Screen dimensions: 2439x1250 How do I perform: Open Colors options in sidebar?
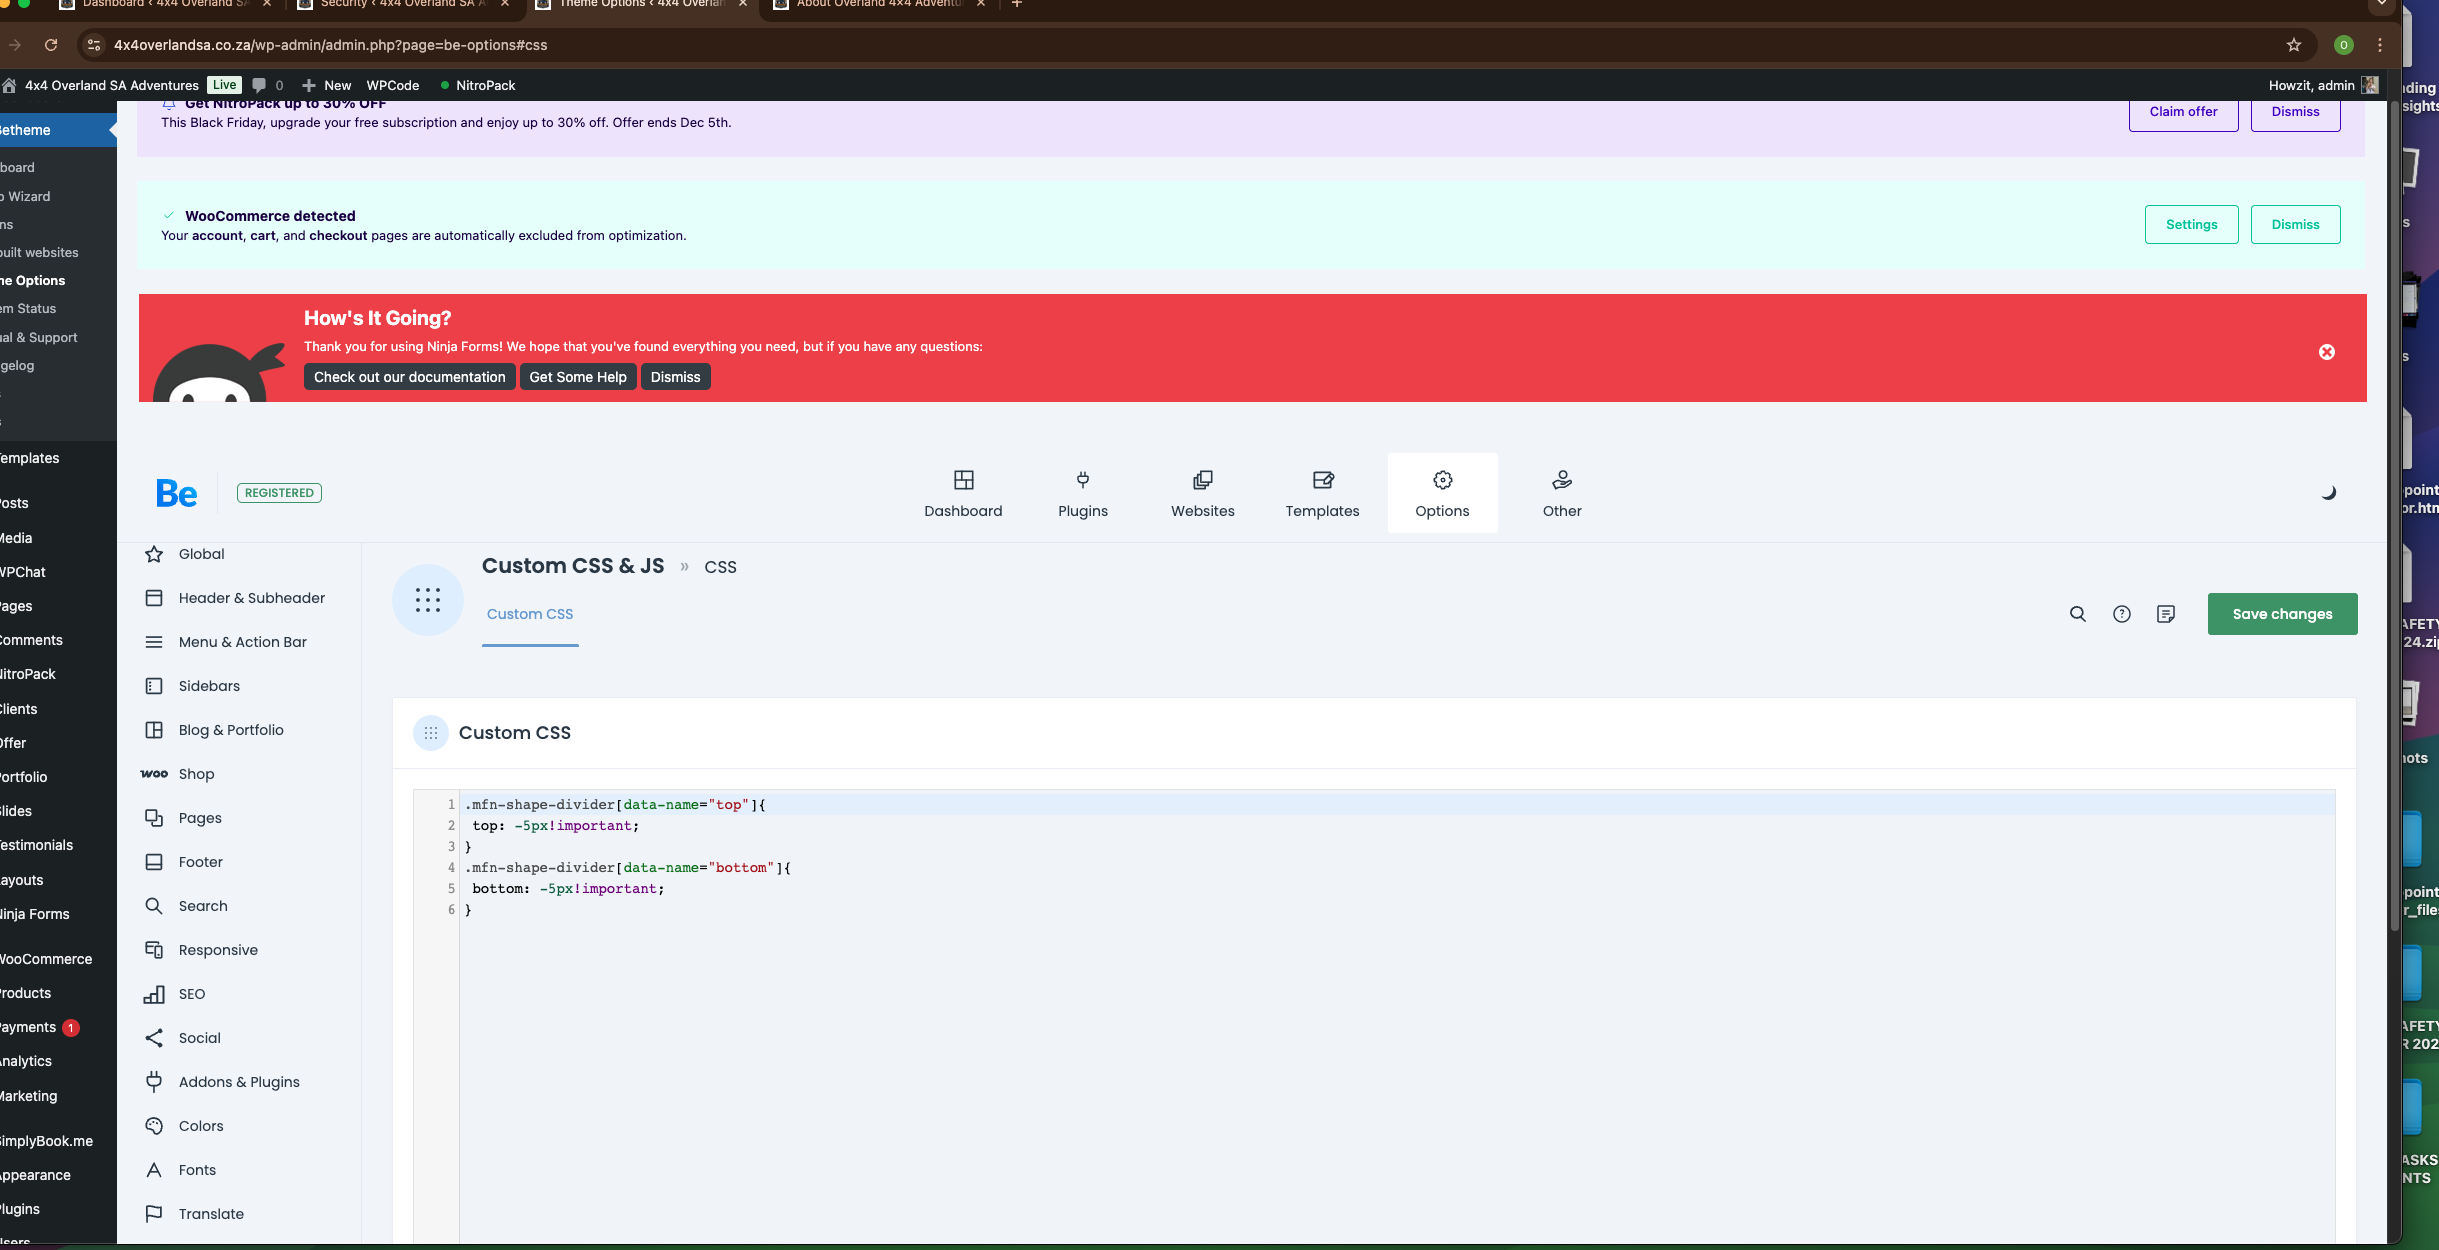pos(200,1126)
